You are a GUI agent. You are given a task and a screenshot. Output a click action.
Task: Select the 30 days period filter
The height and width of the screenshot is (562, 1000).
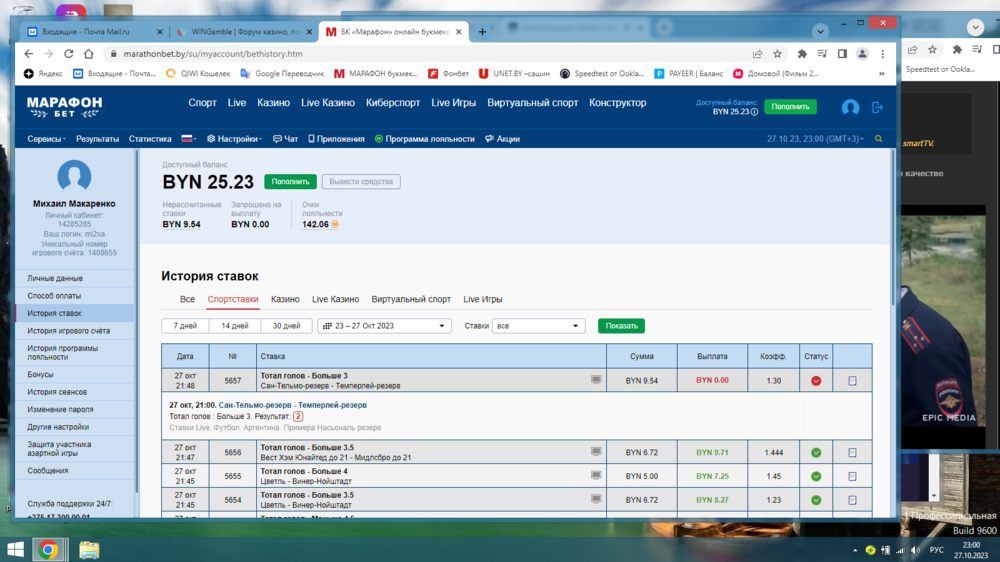(286, 326)
